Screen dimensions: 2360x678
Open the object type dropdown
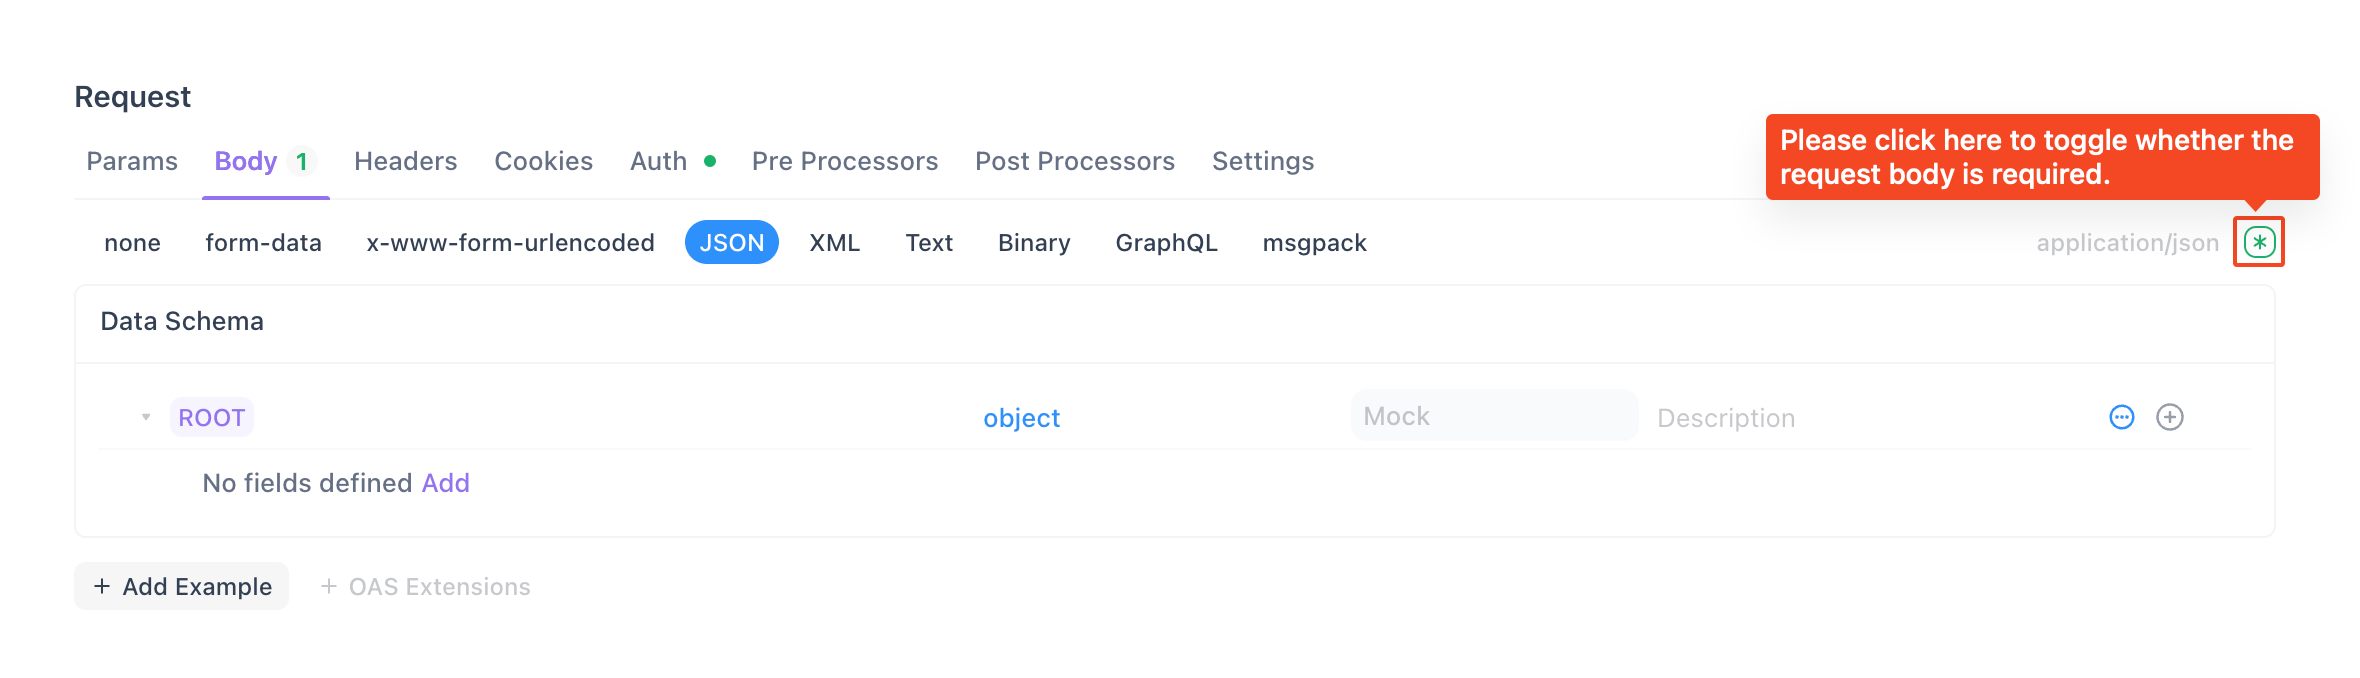[1021, 418]
